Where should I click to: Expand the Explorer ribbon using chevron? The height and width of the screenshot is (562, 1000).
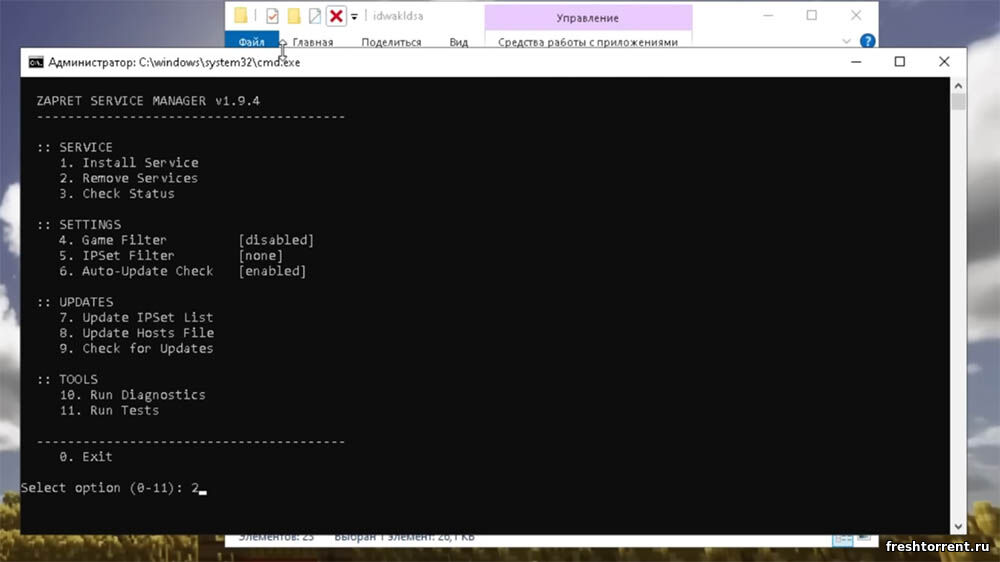pyautogui.click(x=847, y=42)
